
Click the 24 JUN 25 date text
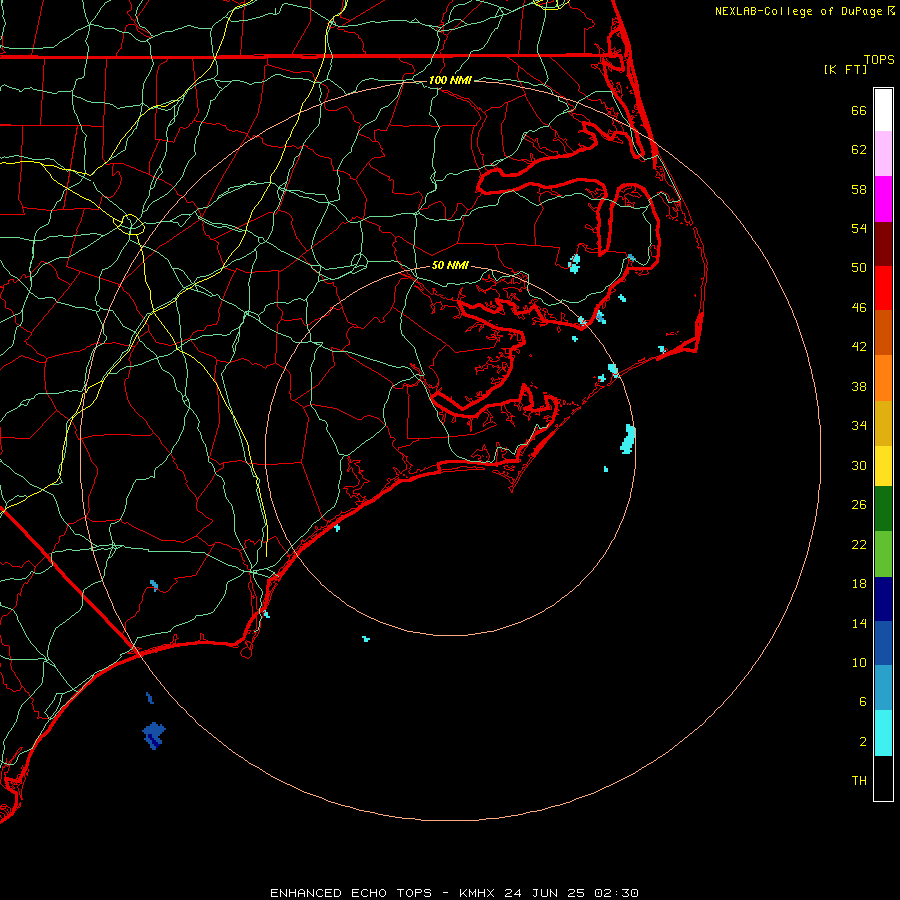click(x=544, y=893)
